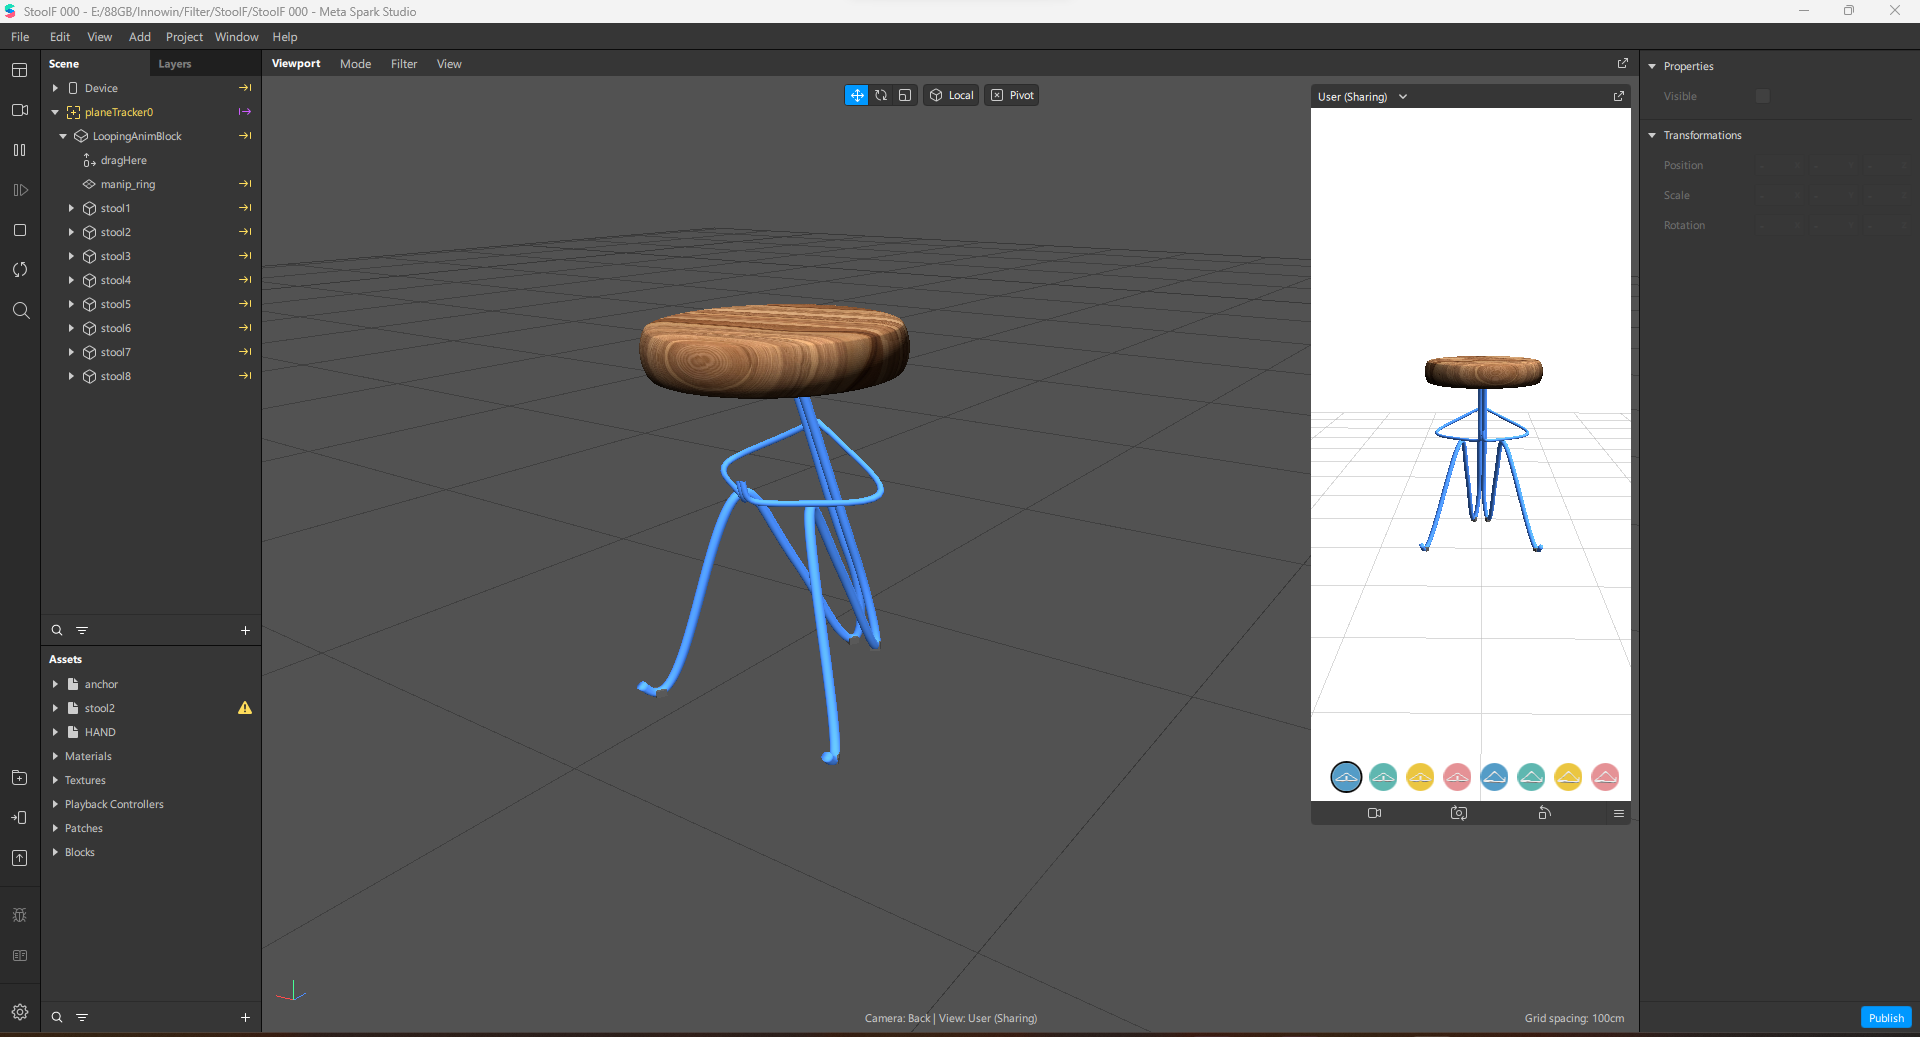Open the workspace layout switcher icon

click(x=19, y=70)
